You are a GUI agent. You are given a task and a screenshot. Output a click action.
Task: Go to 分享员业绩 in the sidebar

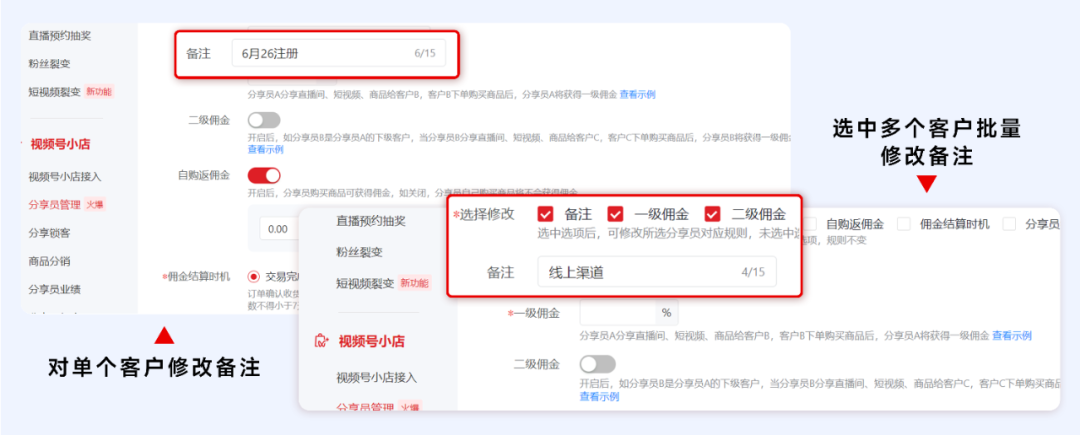(55, 289)
